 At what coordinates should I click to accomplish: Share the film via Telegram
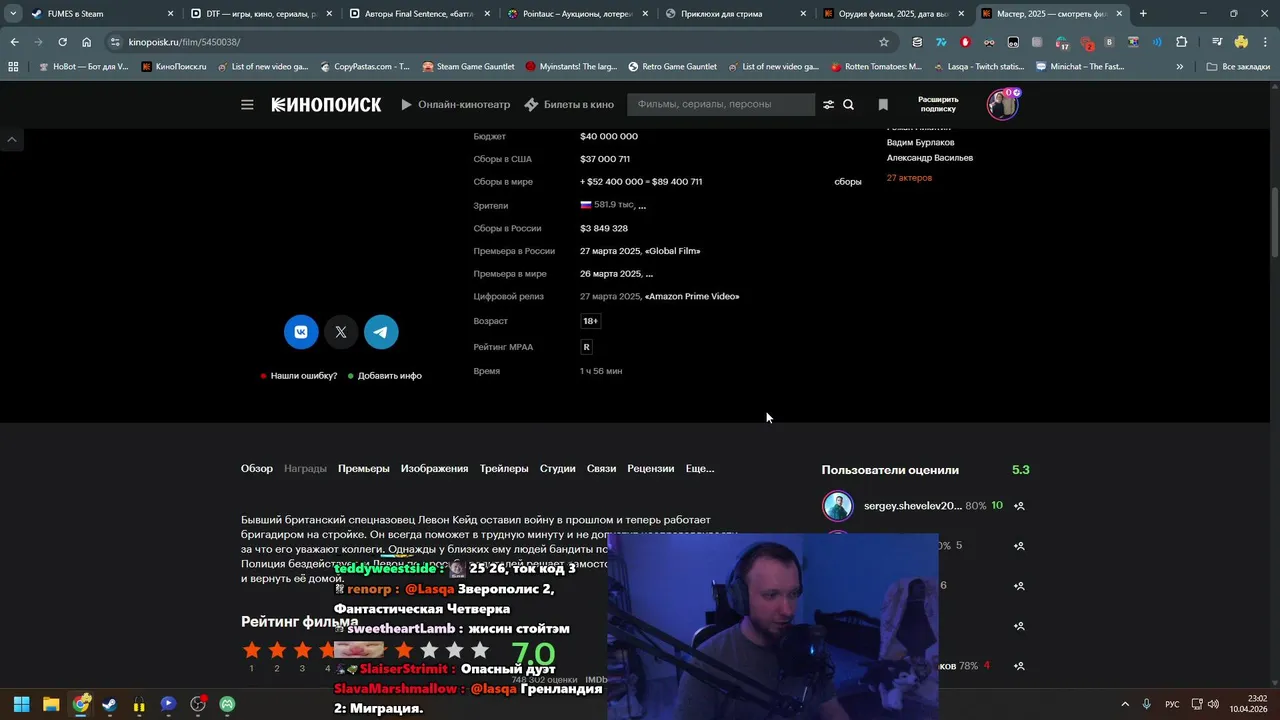point(381,332)
